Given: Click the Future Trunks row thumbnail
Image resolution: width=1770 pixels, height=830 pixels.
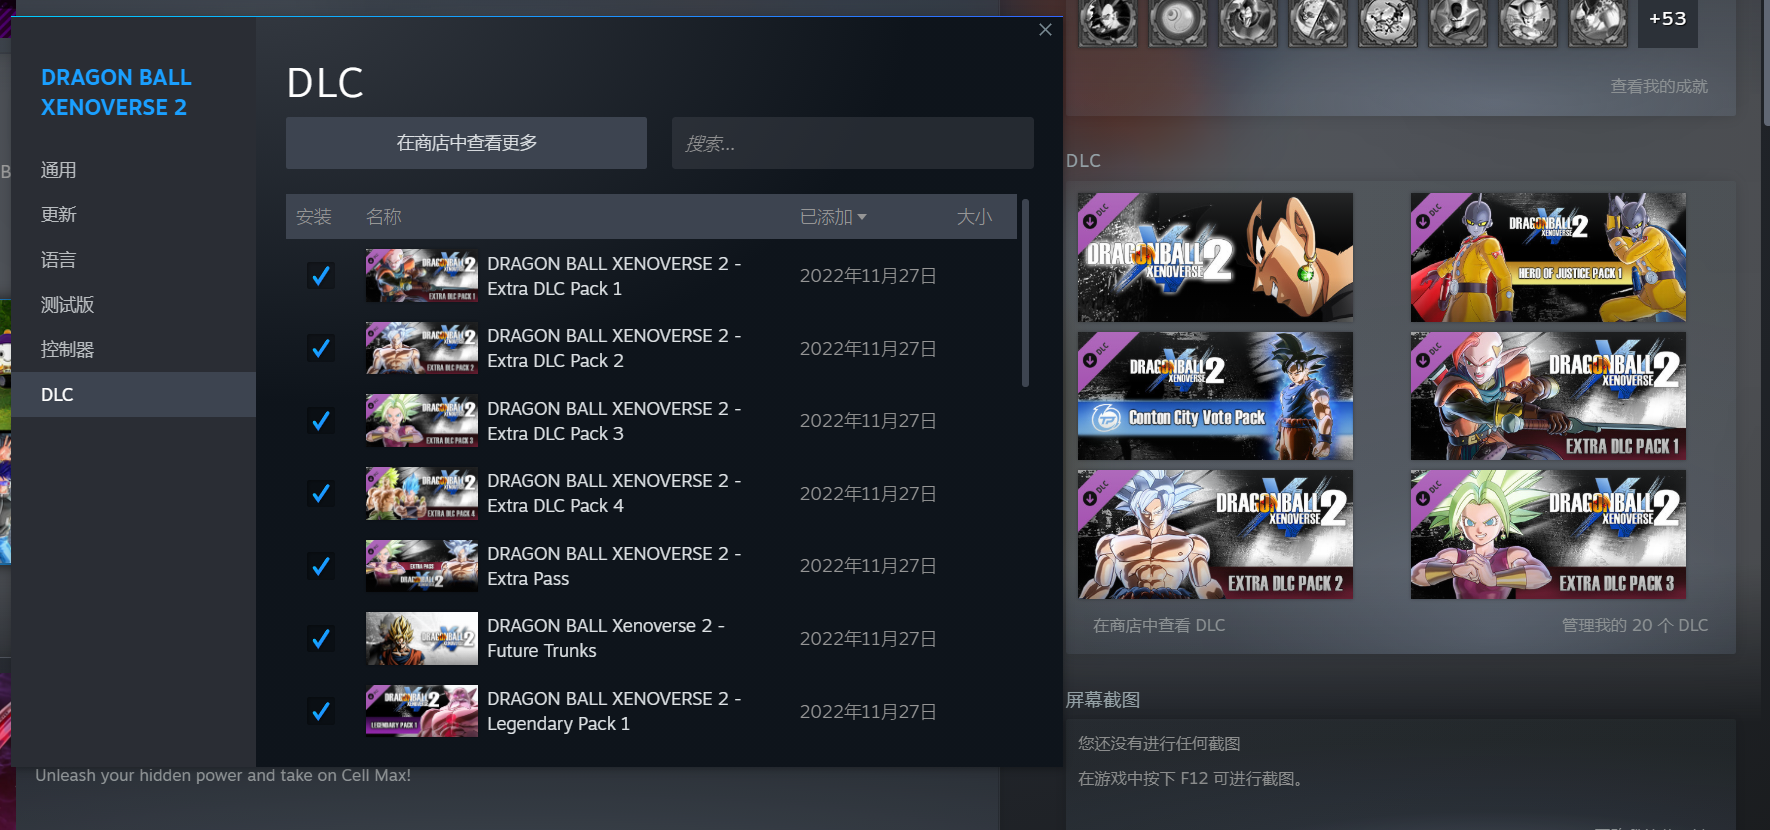Looking at the screenshot, I should [422, 638].
